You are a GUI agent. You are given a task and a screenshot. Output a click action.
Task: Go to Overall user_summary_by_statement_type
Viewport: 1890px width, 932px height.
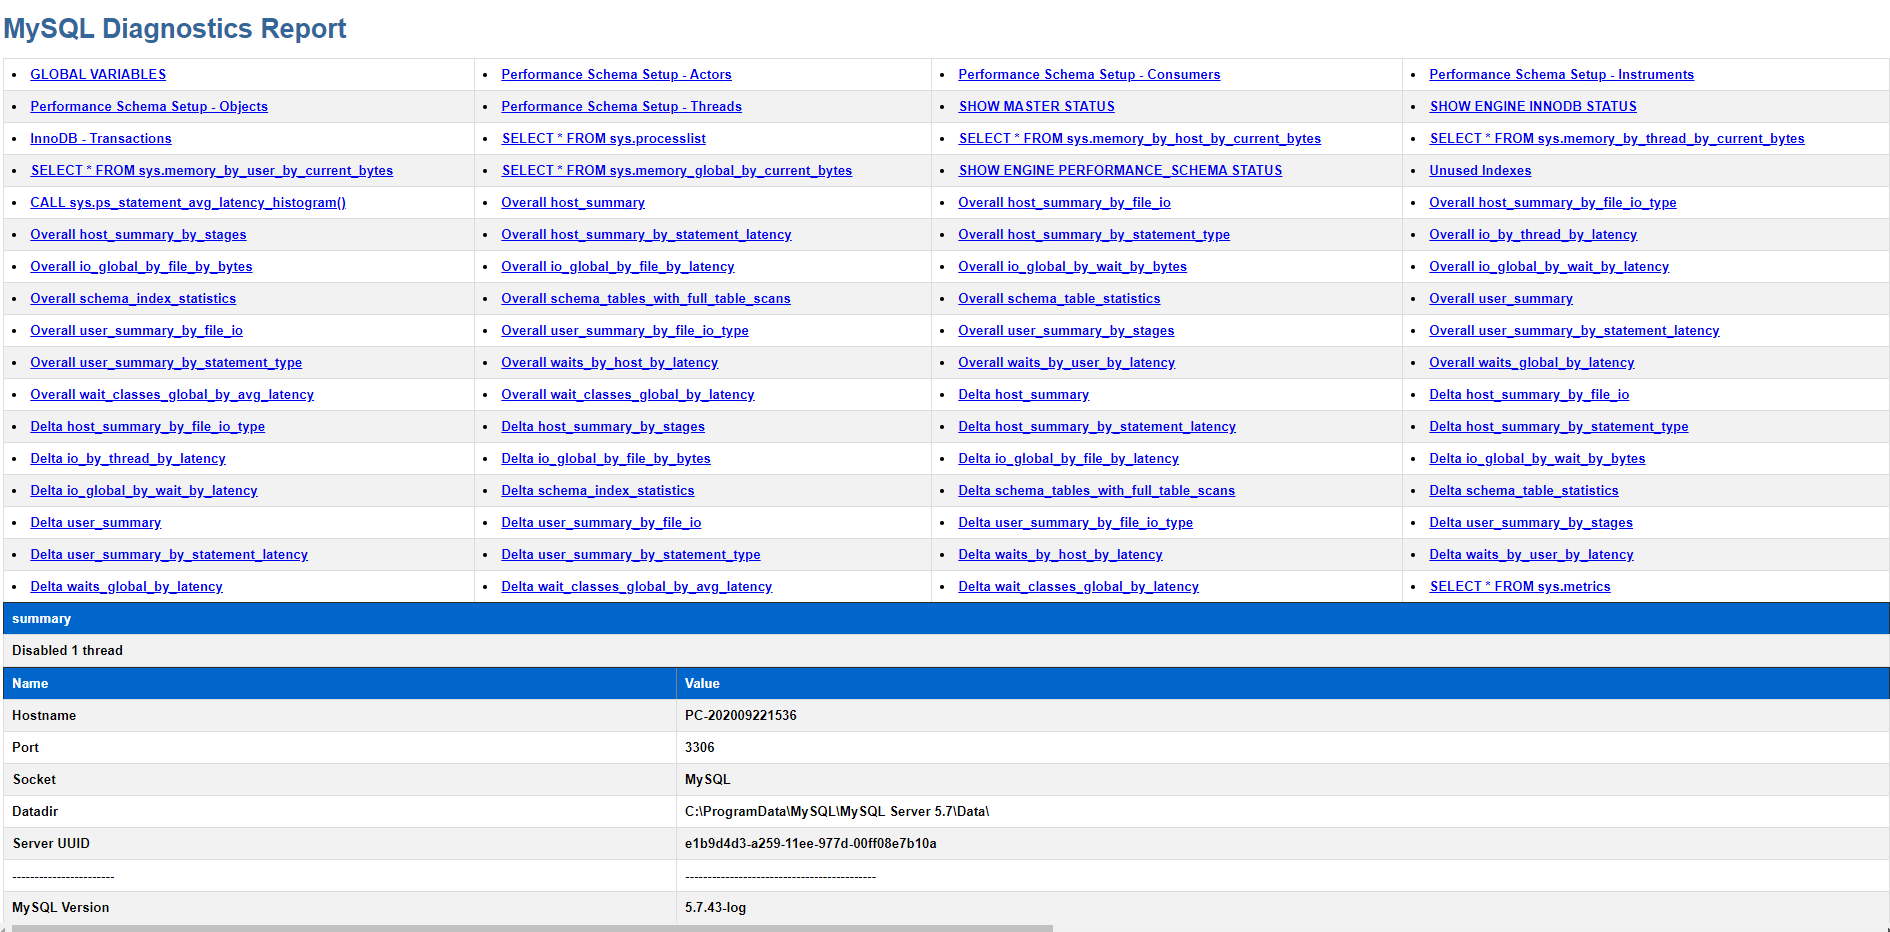pyautogui.click(x=166, y=363)
